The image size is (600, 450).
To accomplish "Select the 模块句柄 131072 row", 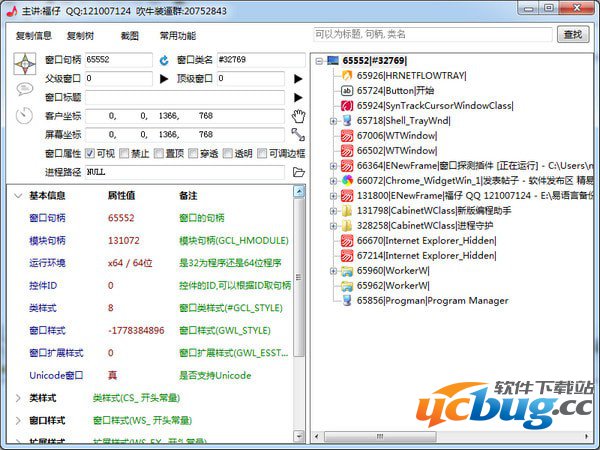I will tap(152, 241).
